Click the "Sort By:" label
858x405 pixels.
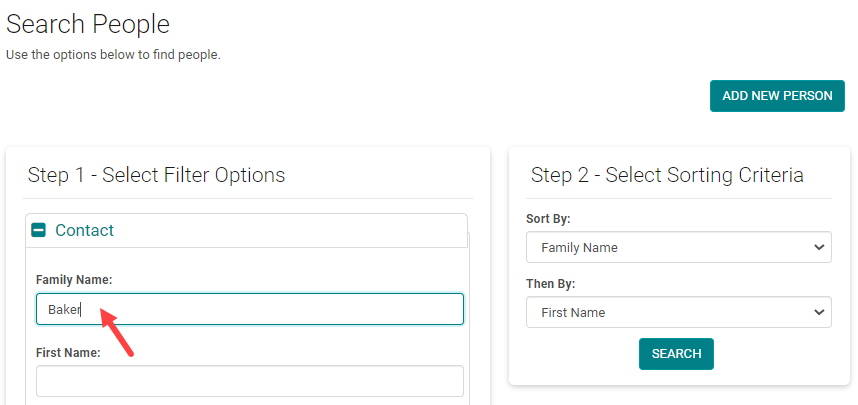[x=548, y=219]
